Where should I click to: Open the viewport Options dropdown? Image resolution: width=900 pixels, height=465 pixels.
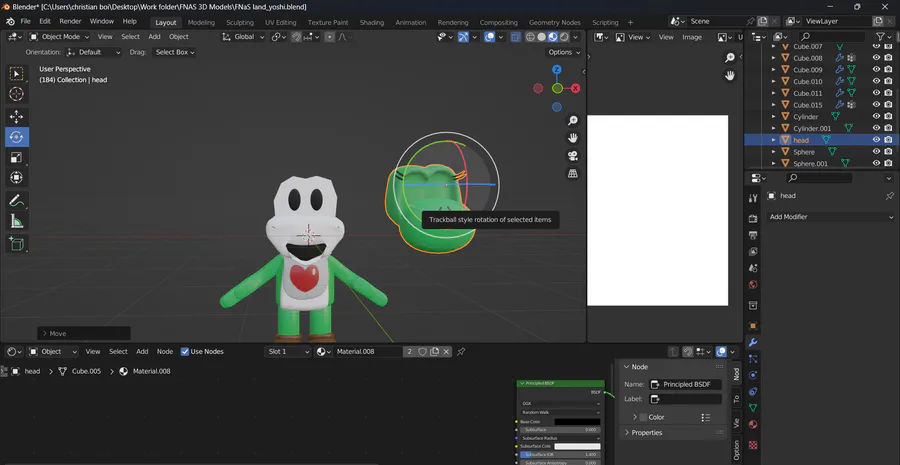point(564,52)
